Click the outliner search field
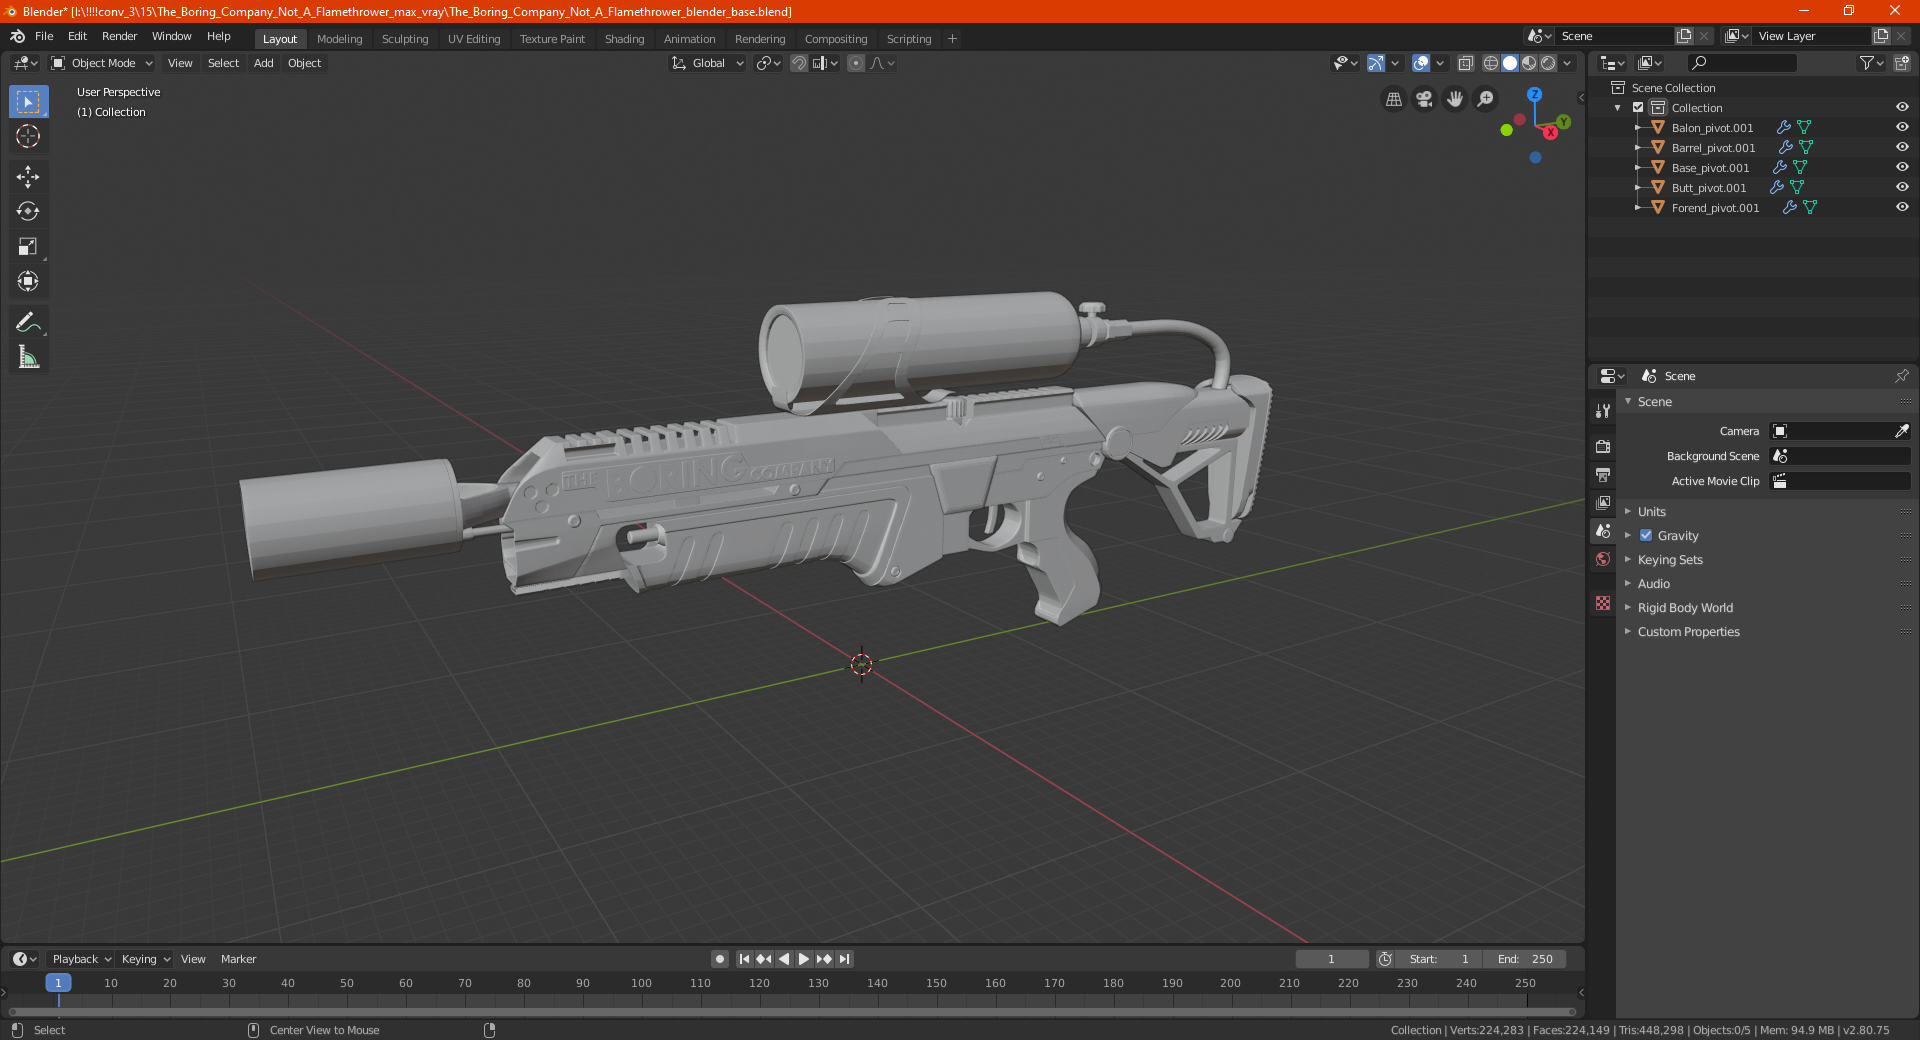 point(1741,63)
